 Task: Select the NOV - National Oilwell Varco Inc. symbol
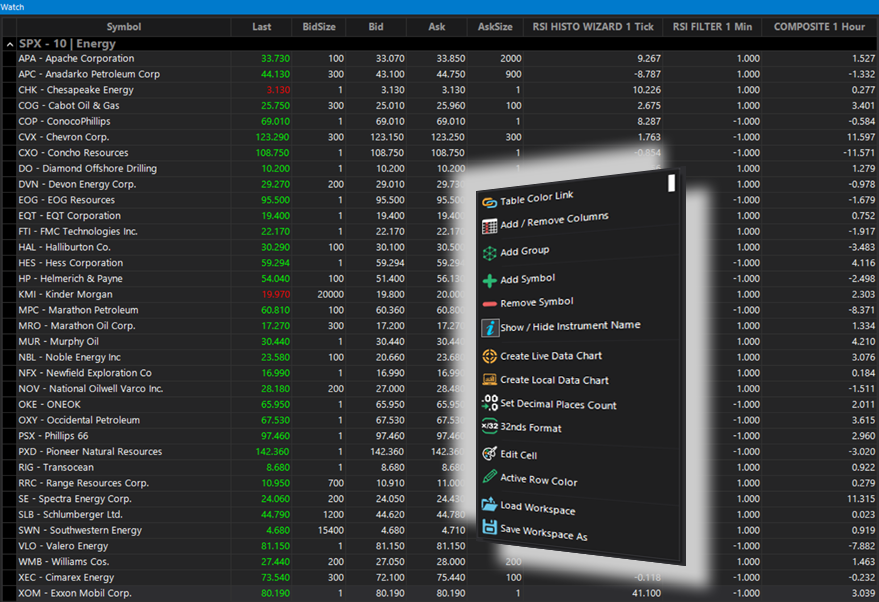(90, 388)
